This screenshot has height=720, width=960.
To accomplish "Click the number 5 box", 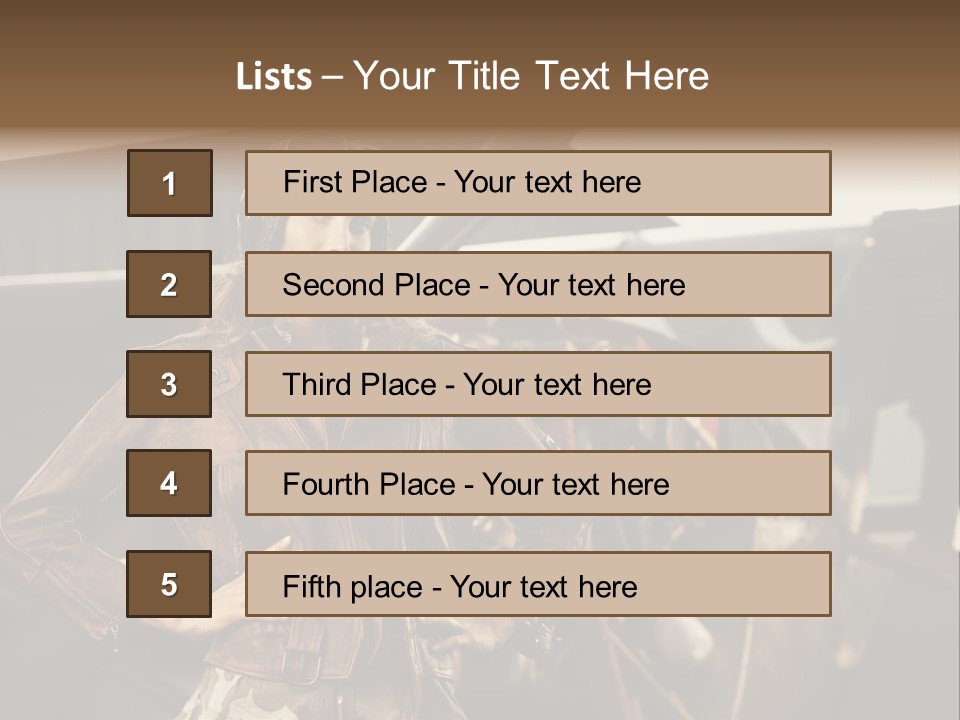I will click(169, 583).
